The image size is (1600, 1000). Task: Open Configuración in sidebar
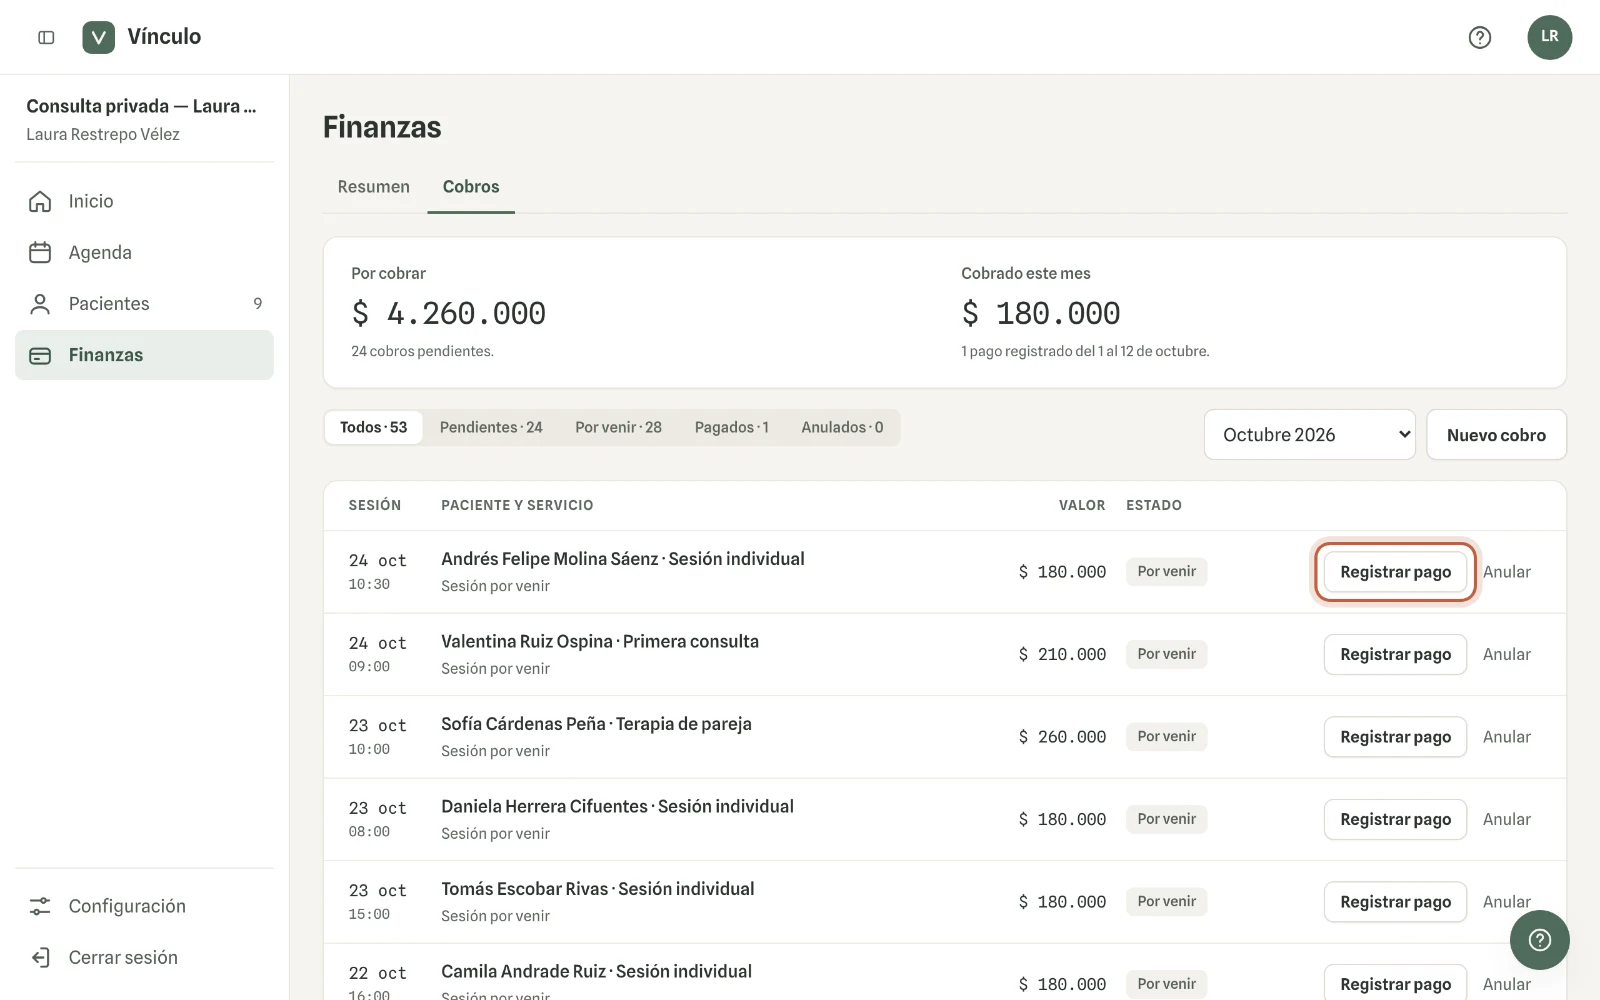coord(144,906)
